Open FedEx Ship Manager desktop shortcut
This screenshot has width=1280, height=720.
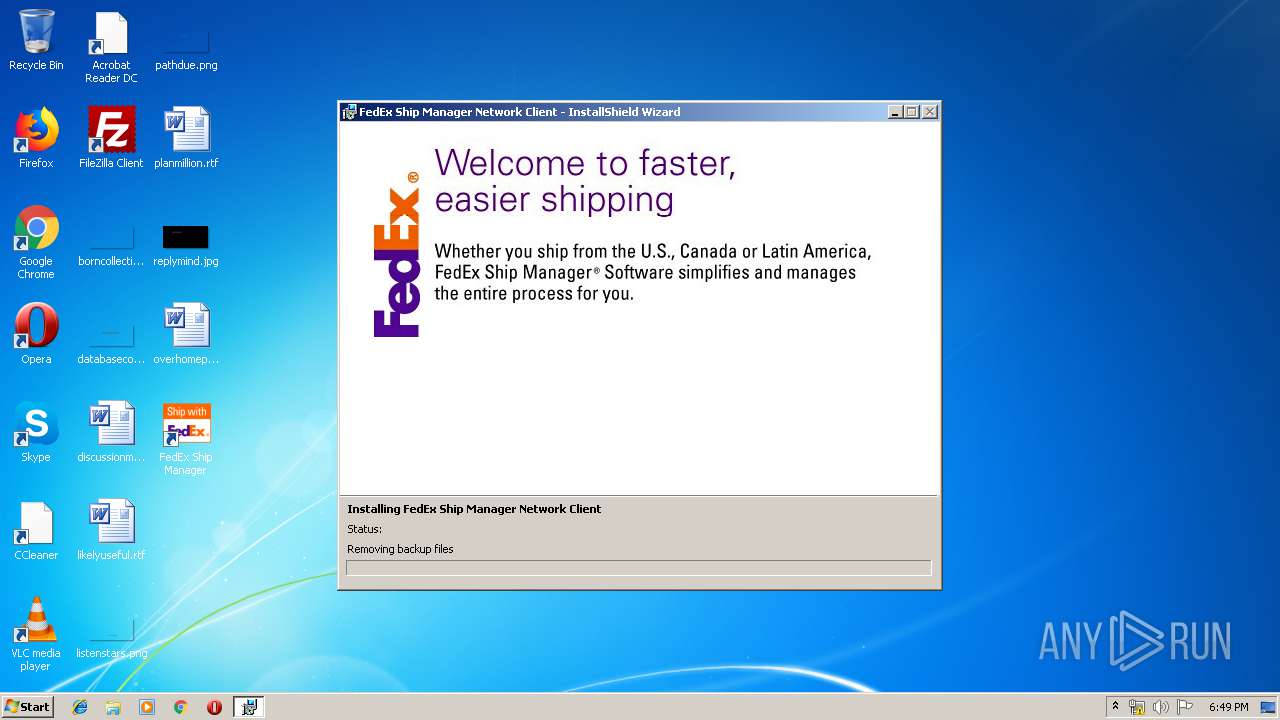click(x=186, y=438)
